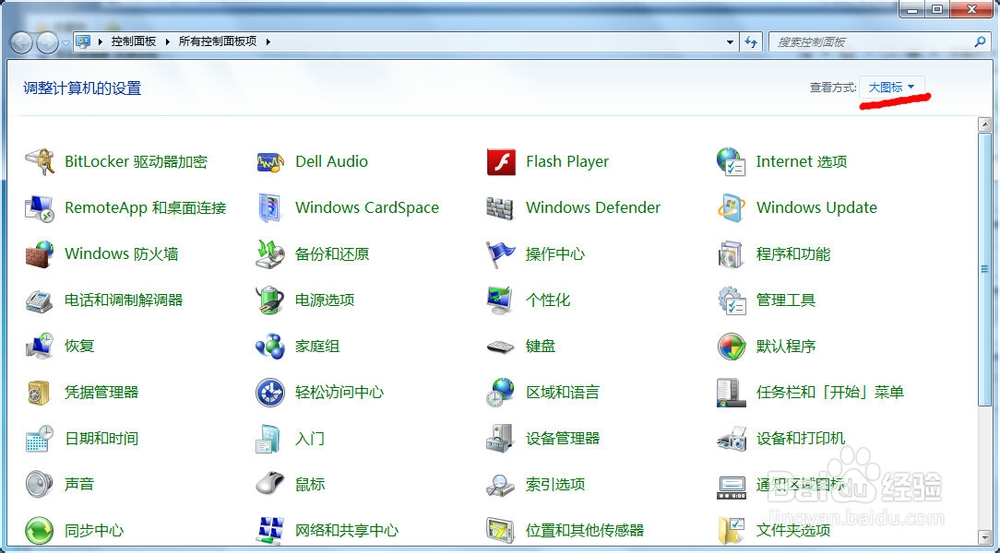
Task: Open the 个性化 monitor icon
Action: [501, 300]
